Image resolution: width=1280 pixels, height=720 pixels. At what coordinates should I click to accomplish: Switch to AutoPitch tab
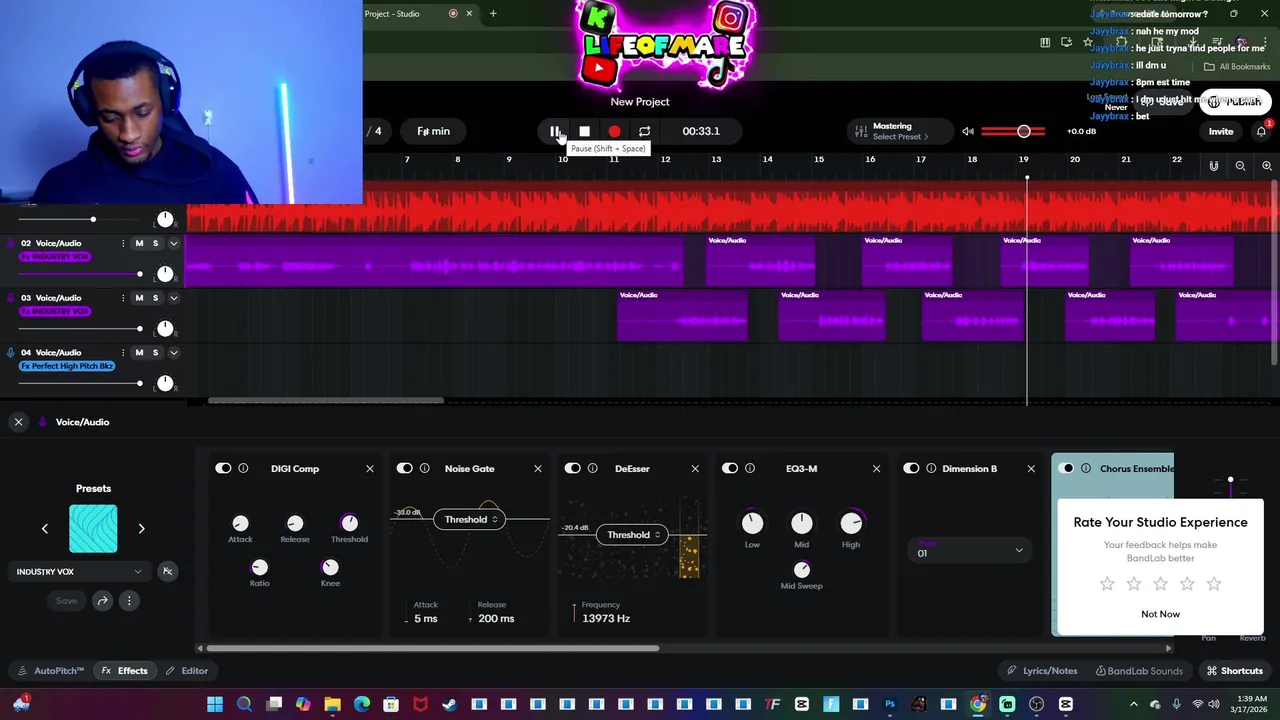pos(51,671)
